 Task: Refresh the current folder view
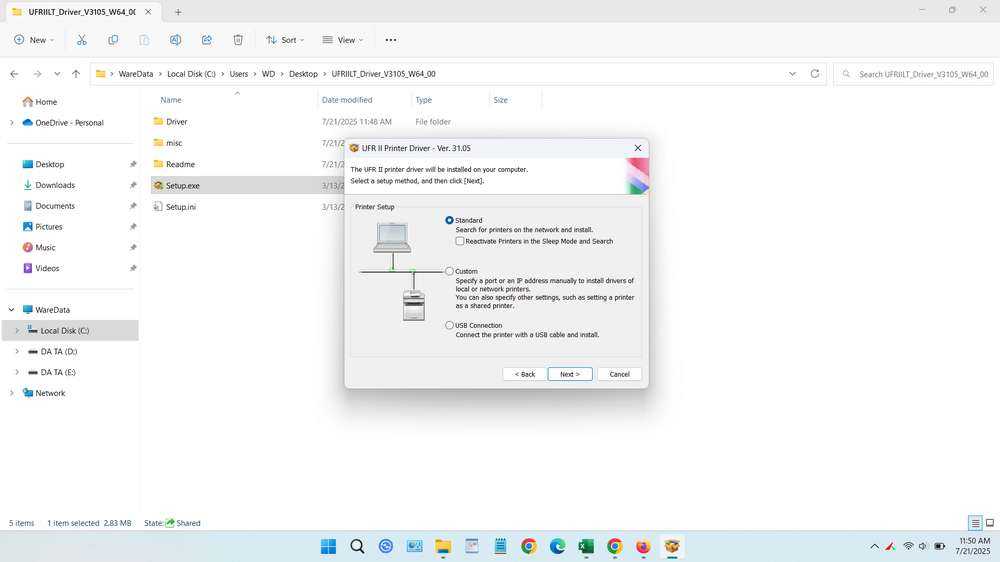pyautogui.click(x=814, y=74)
